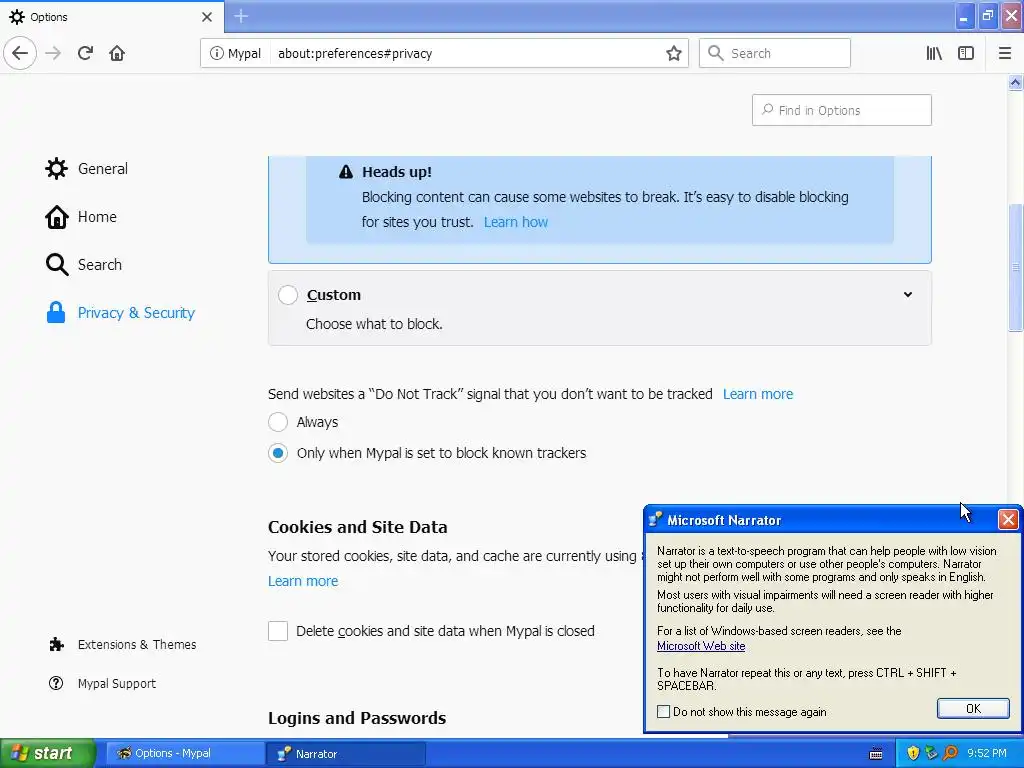Viewport: 1024px width, 768px height.
Task: Select the Options browser tab
Action: pyautogui.click(x=111, y=17)
